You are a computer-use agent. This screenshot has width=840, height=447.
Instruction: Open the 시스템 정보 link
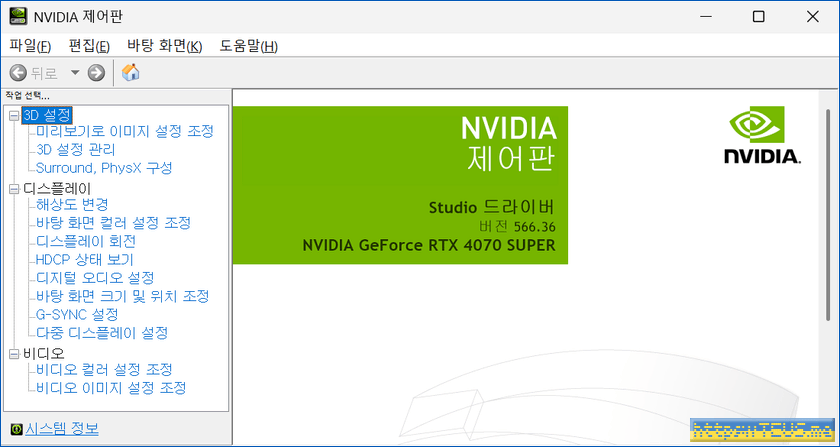[62, 429]
